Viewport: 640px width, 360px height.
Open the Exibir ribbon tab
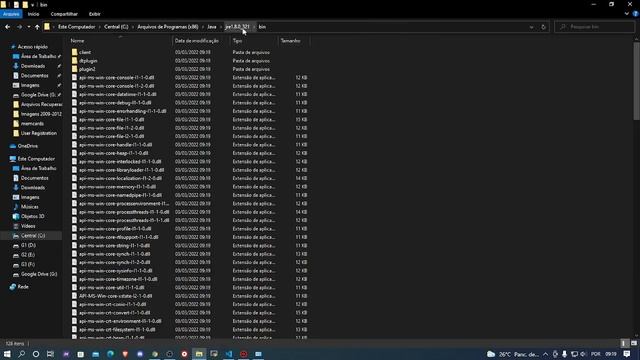click(x=95, y=14)
